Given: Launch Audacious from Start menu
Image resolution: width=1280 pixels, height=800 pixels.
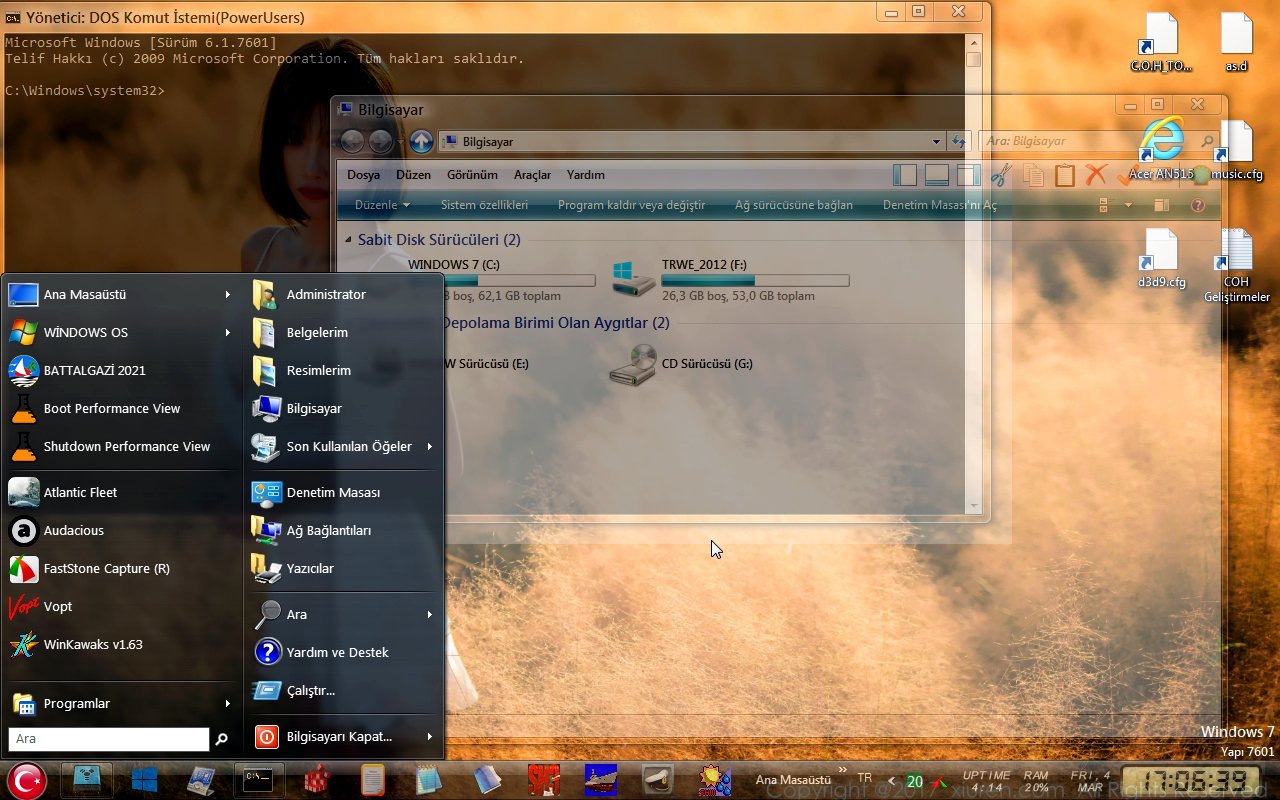Looking at the screenshot, I should tap(121, 530).
